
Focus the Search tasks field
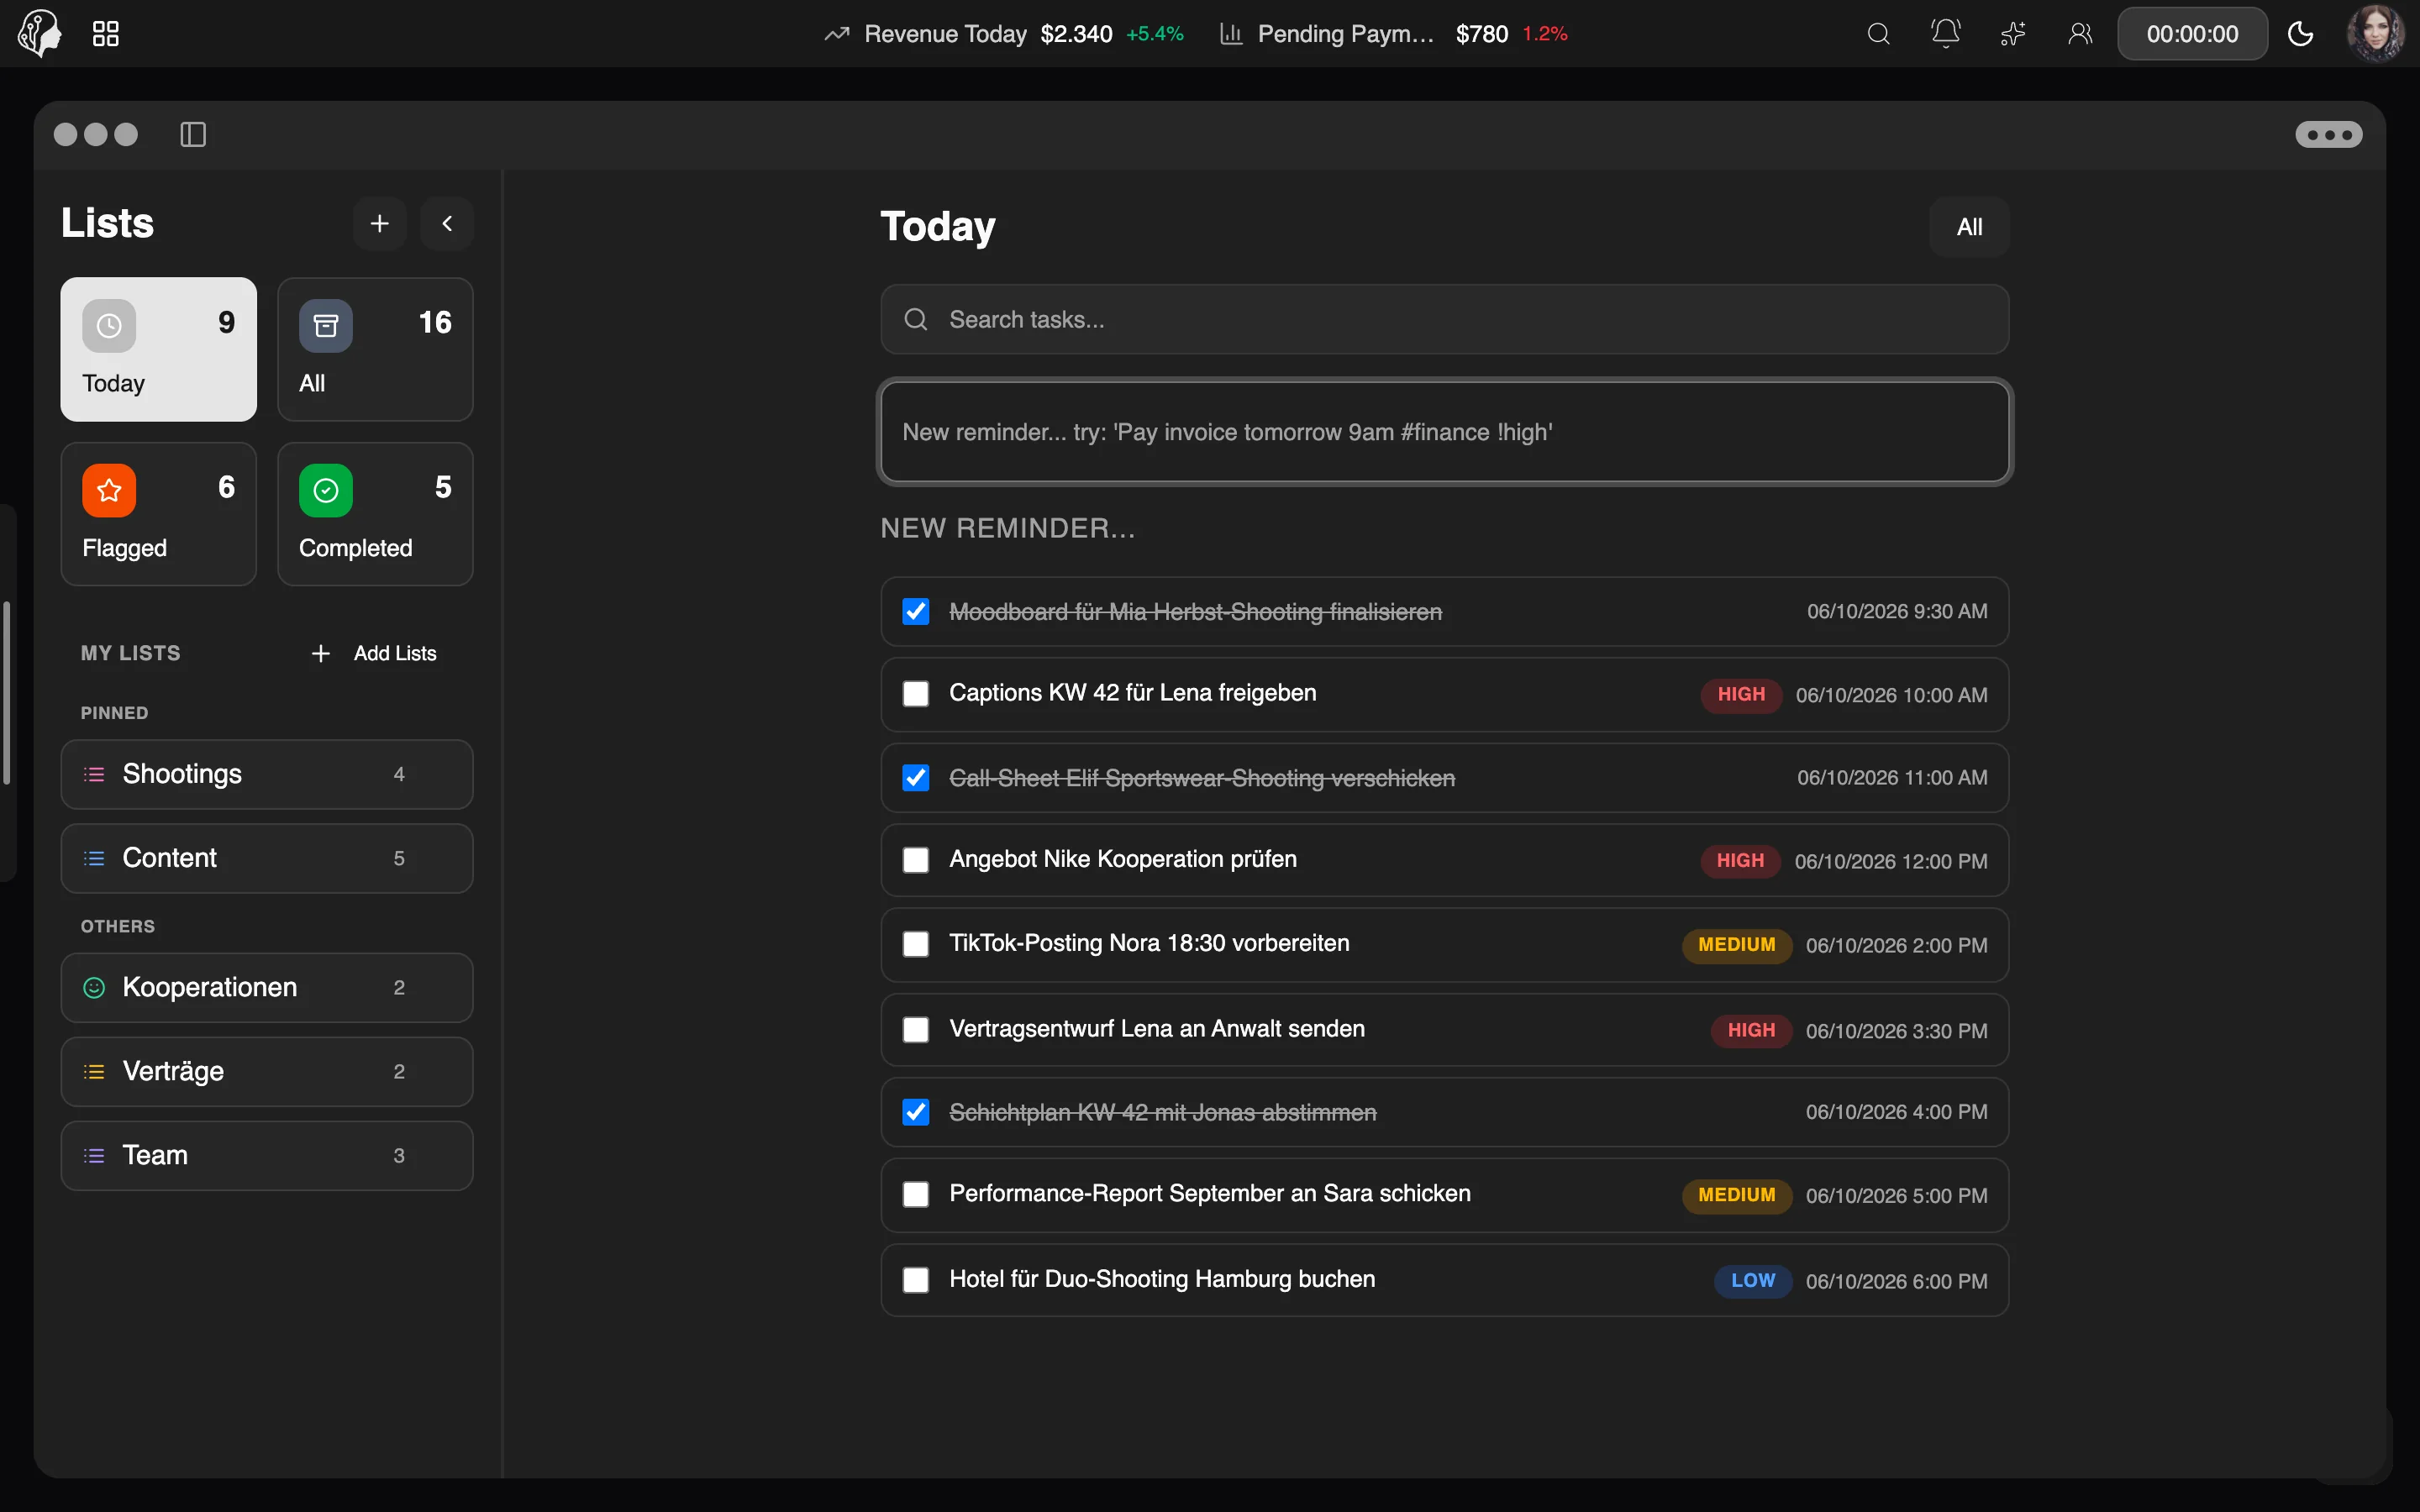[x=1445, y=319]
